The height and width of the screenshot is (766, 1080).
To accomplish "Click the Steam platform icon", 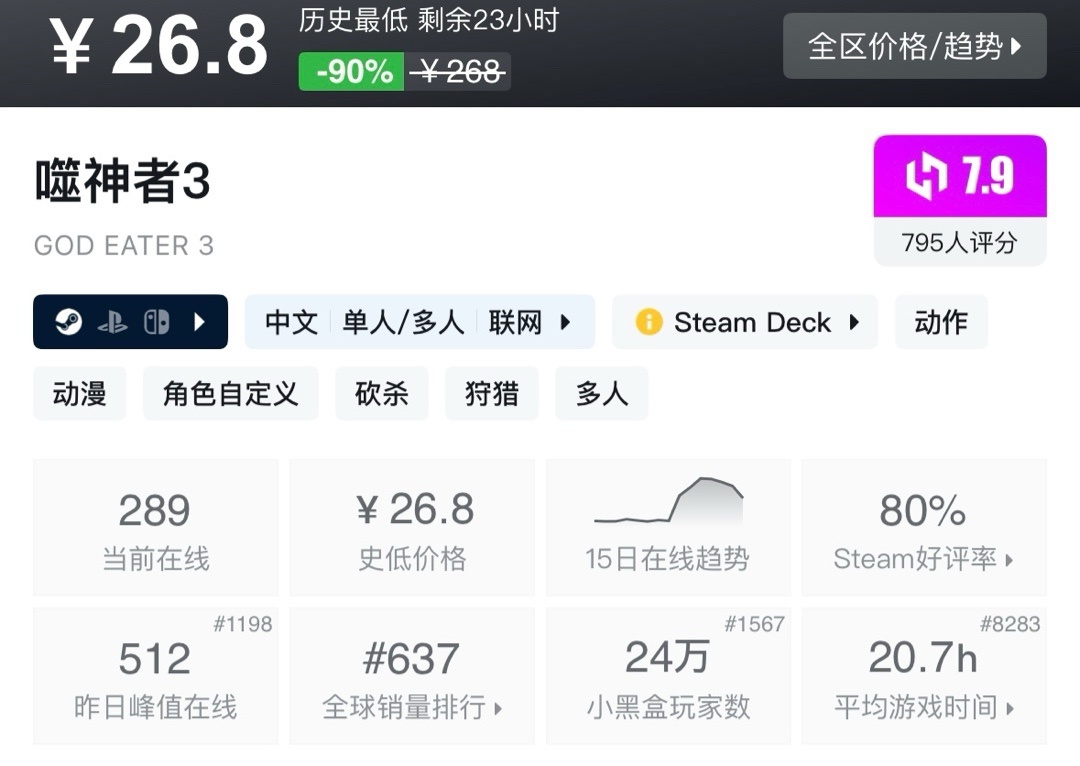I will click(x=68, y=322).
